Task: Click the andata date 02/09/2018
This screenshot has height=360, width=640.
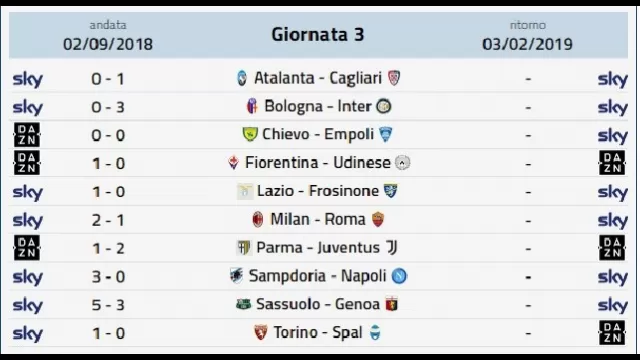Action: [108, 44]
